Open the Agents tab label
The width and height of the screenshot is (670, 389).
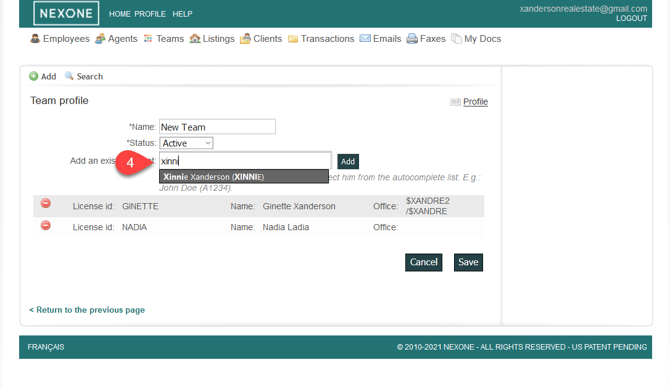(x=123, y=38)
